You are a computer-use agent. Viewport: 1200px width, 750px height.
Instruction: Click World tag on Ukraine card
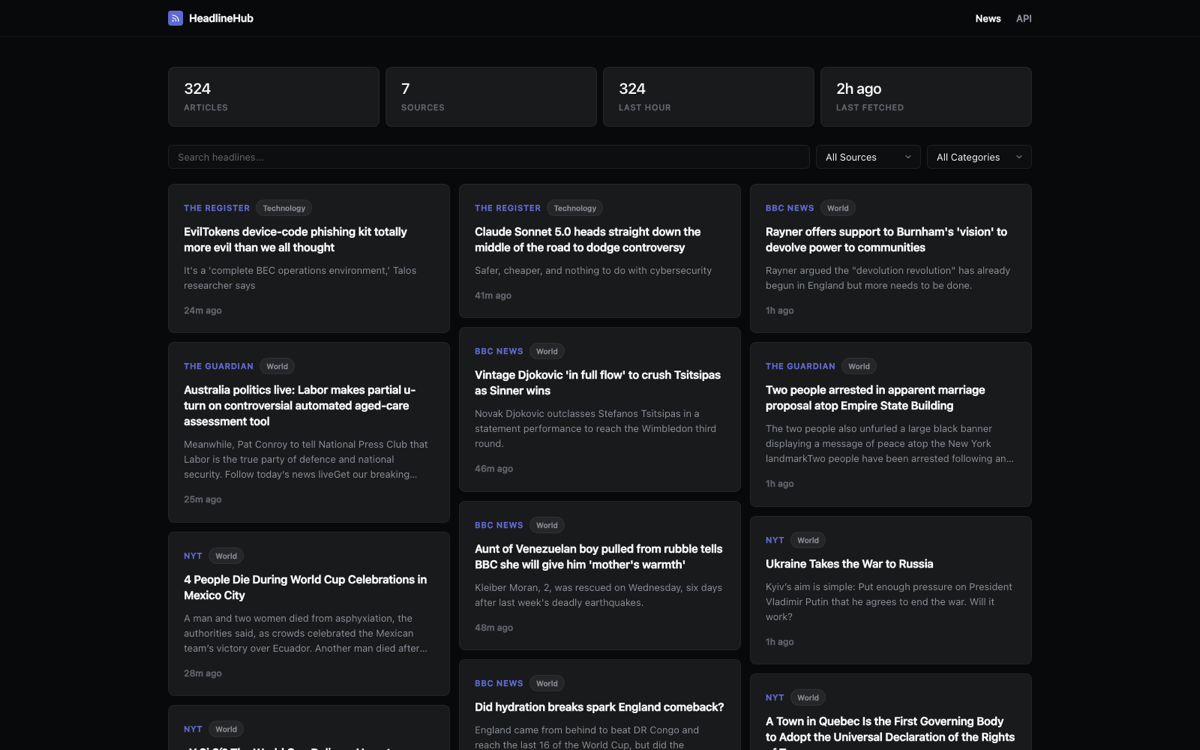808,540
